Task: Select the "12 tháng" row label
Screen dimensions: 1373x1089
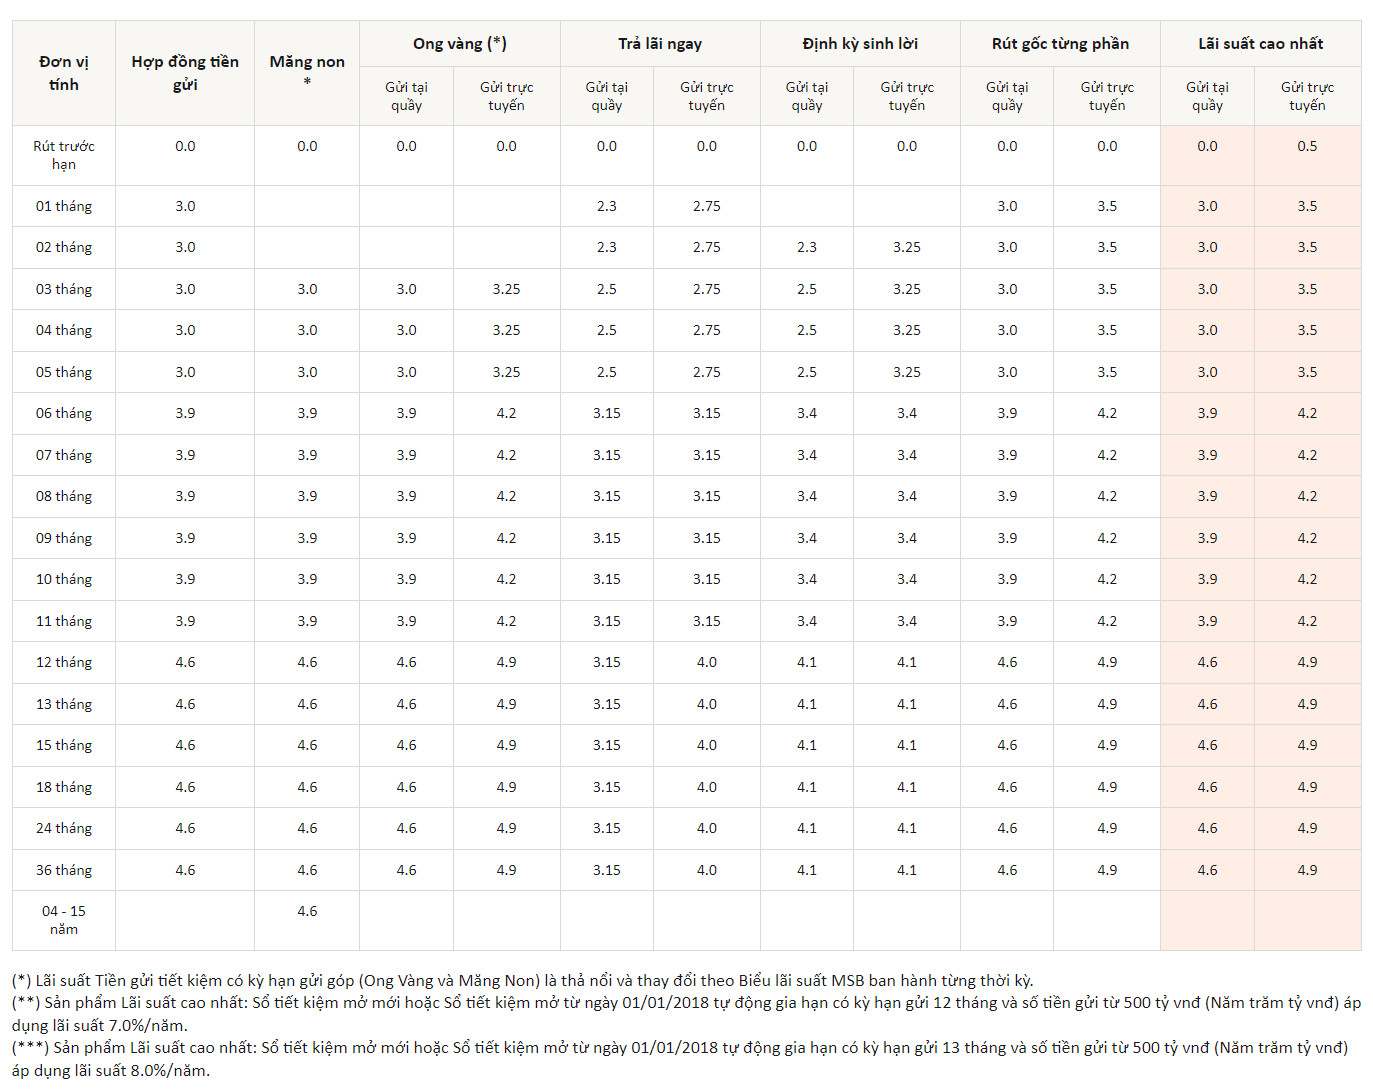Action: (x=63, y=662)
